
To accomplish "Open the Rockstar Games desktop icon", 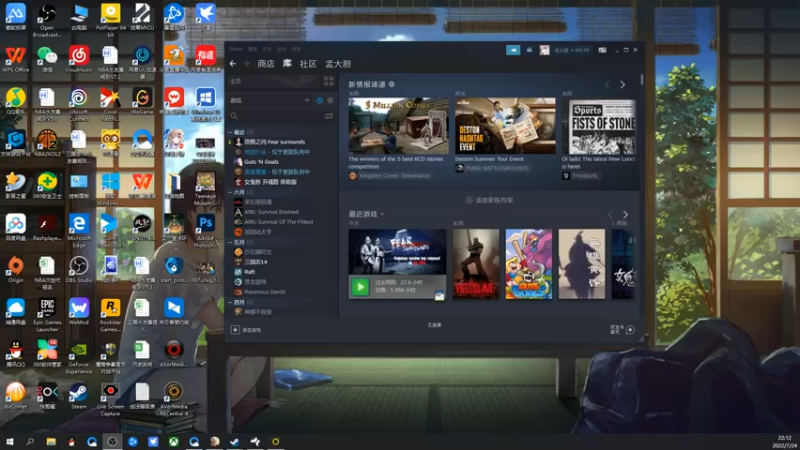I will click(111, 315).
